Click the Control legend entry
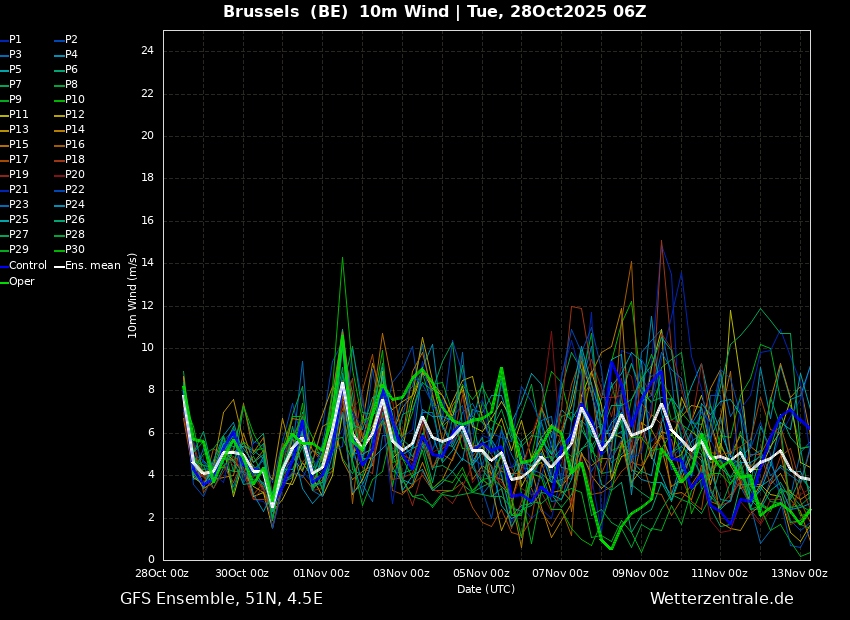 23,266
